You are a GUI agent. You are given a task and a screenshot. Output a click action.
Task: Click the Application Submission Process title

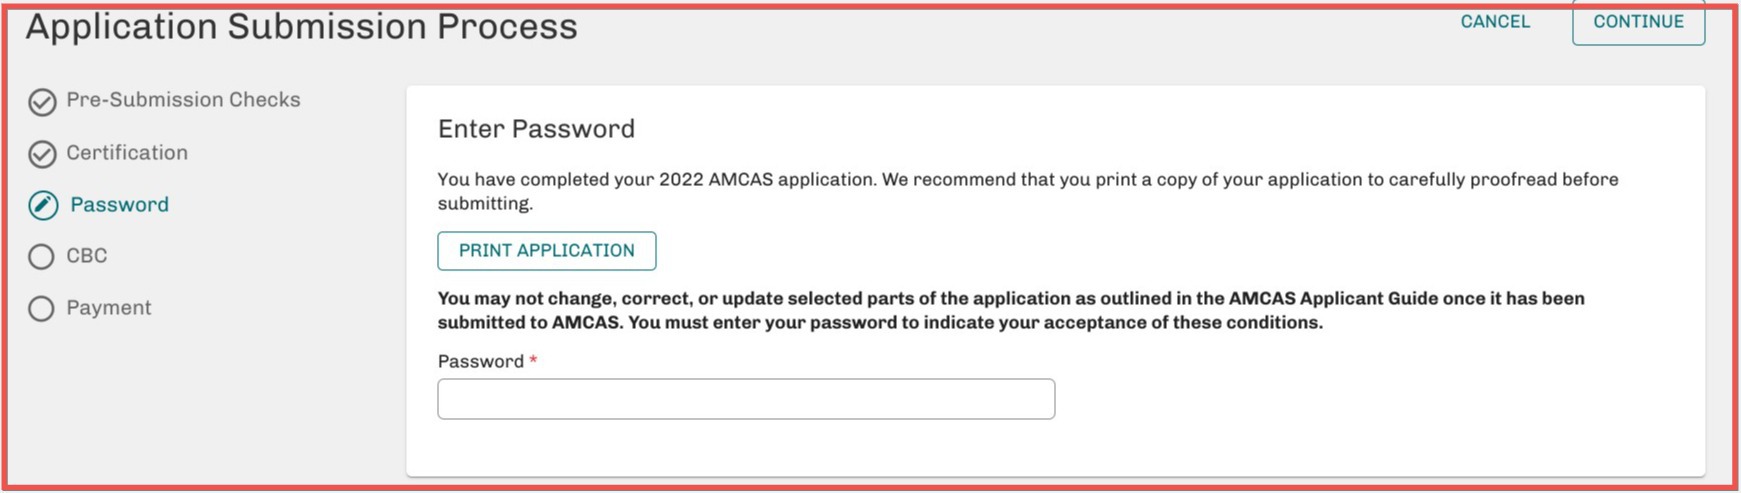(x=301, y=27)
